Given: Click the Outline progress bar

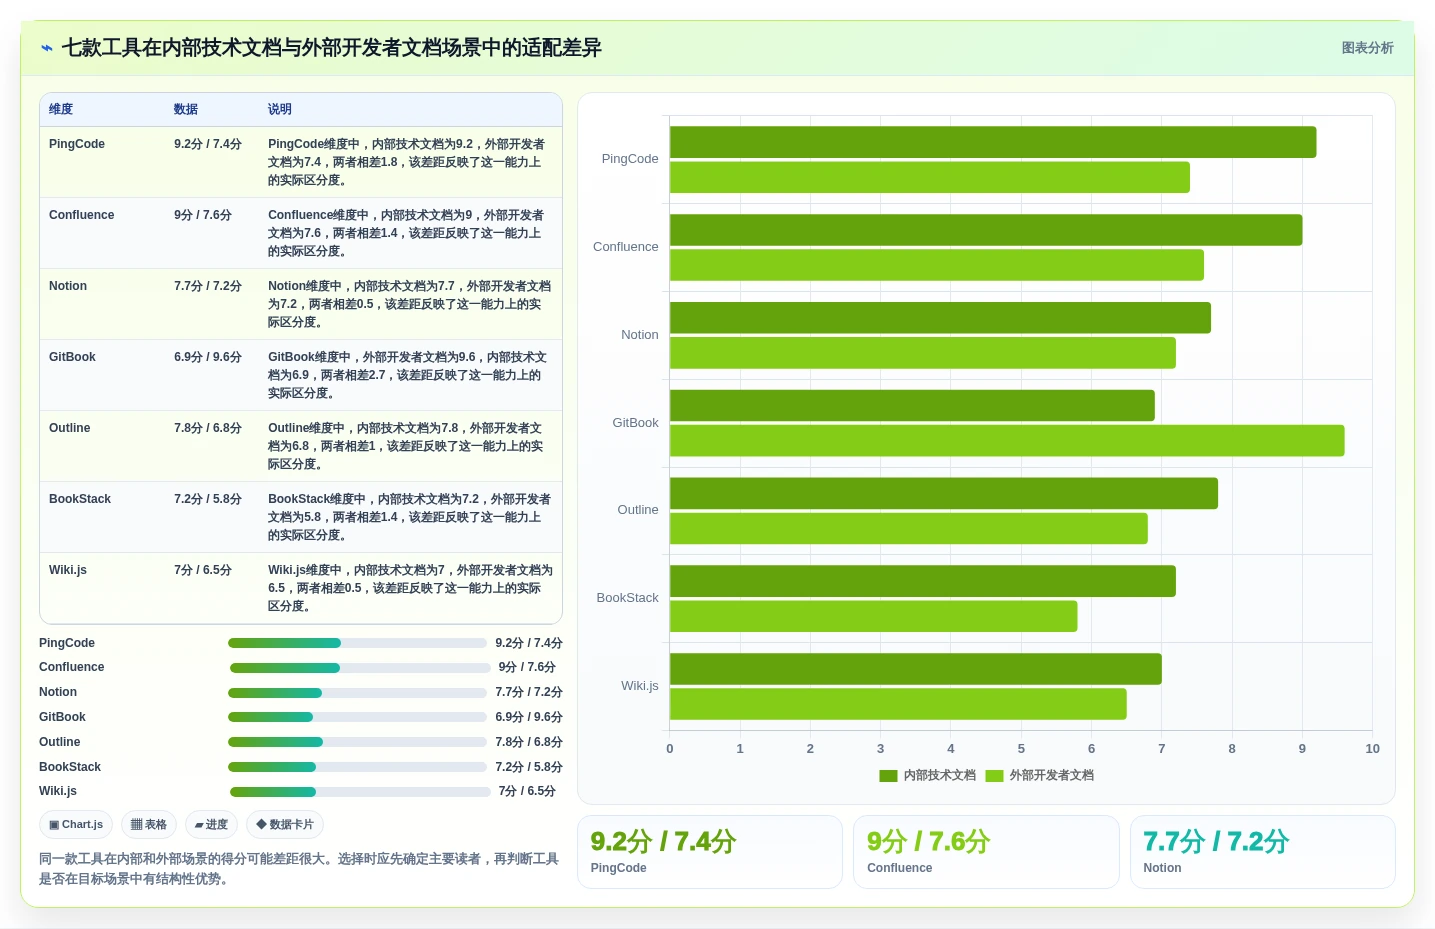Looking at the screenshot, I should pos(357,742).
